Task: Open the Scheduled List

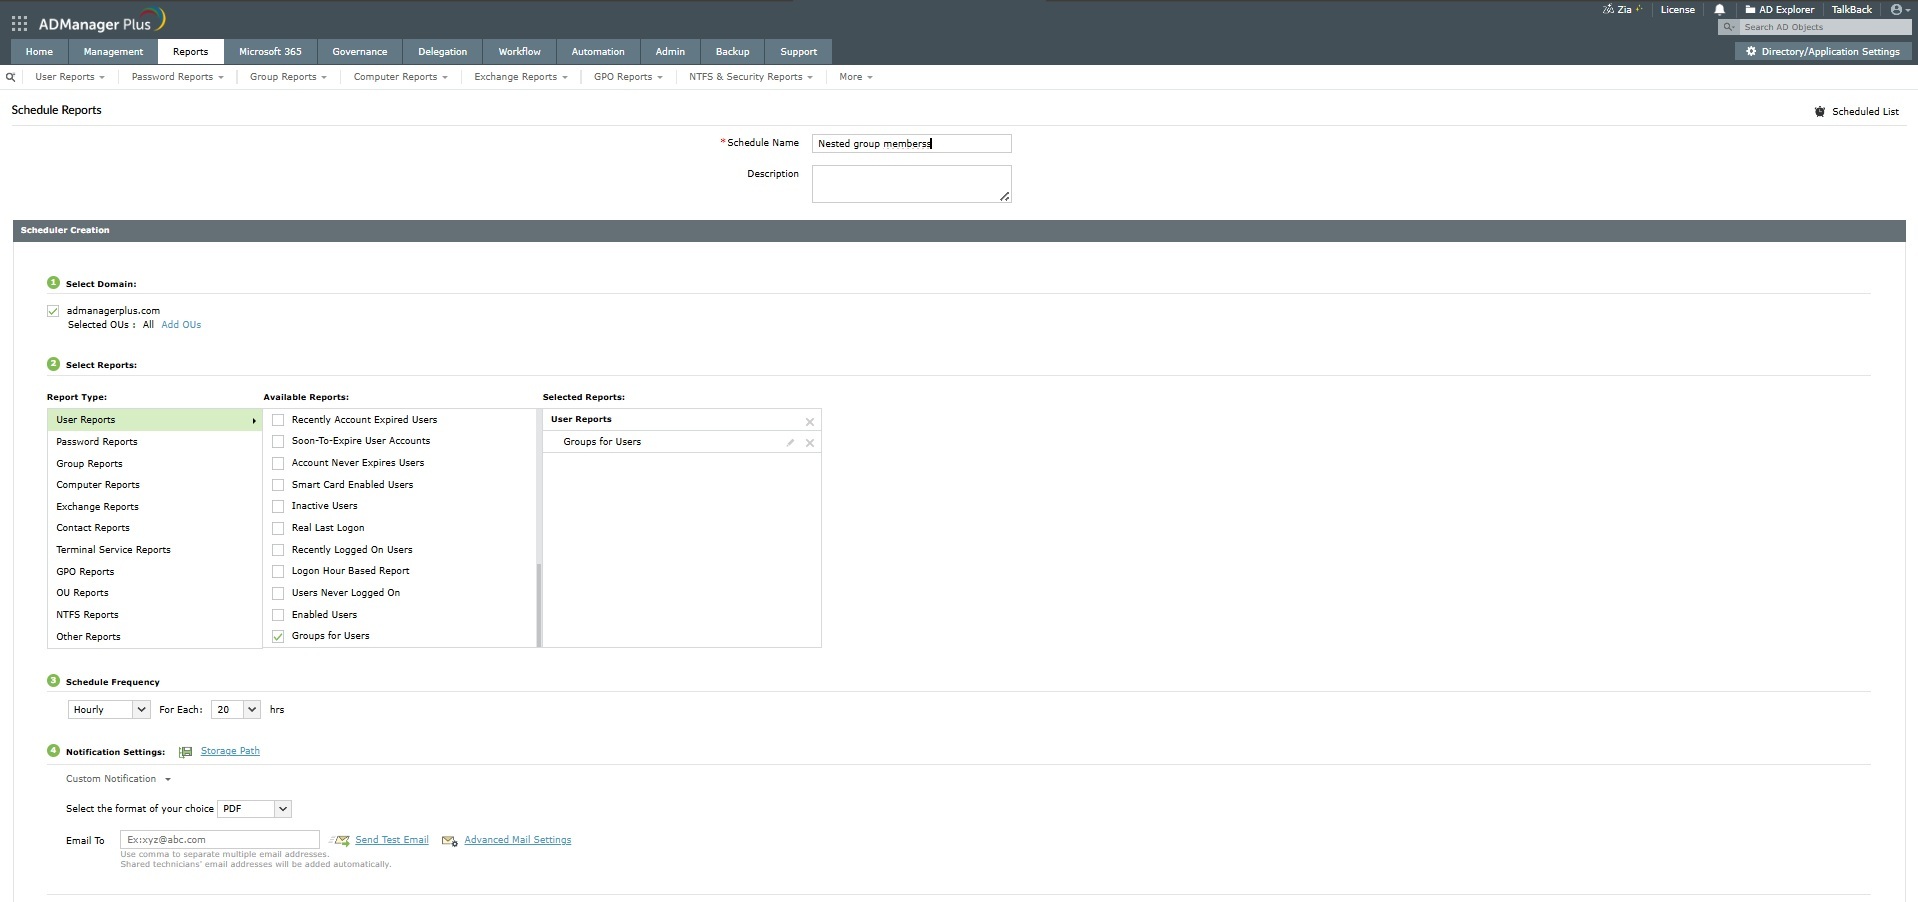Action: (1864, 111)
